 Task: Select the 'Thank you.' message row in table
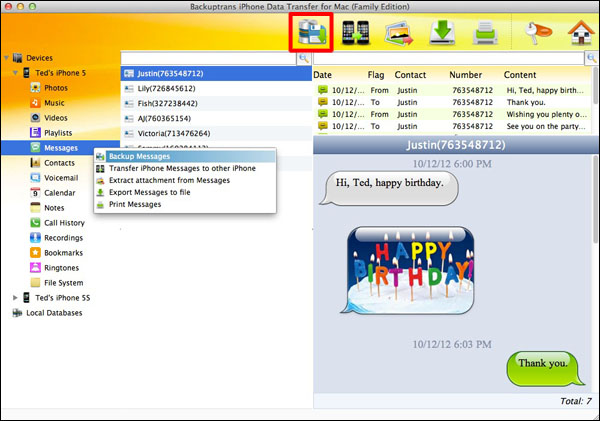coord(453,102)
